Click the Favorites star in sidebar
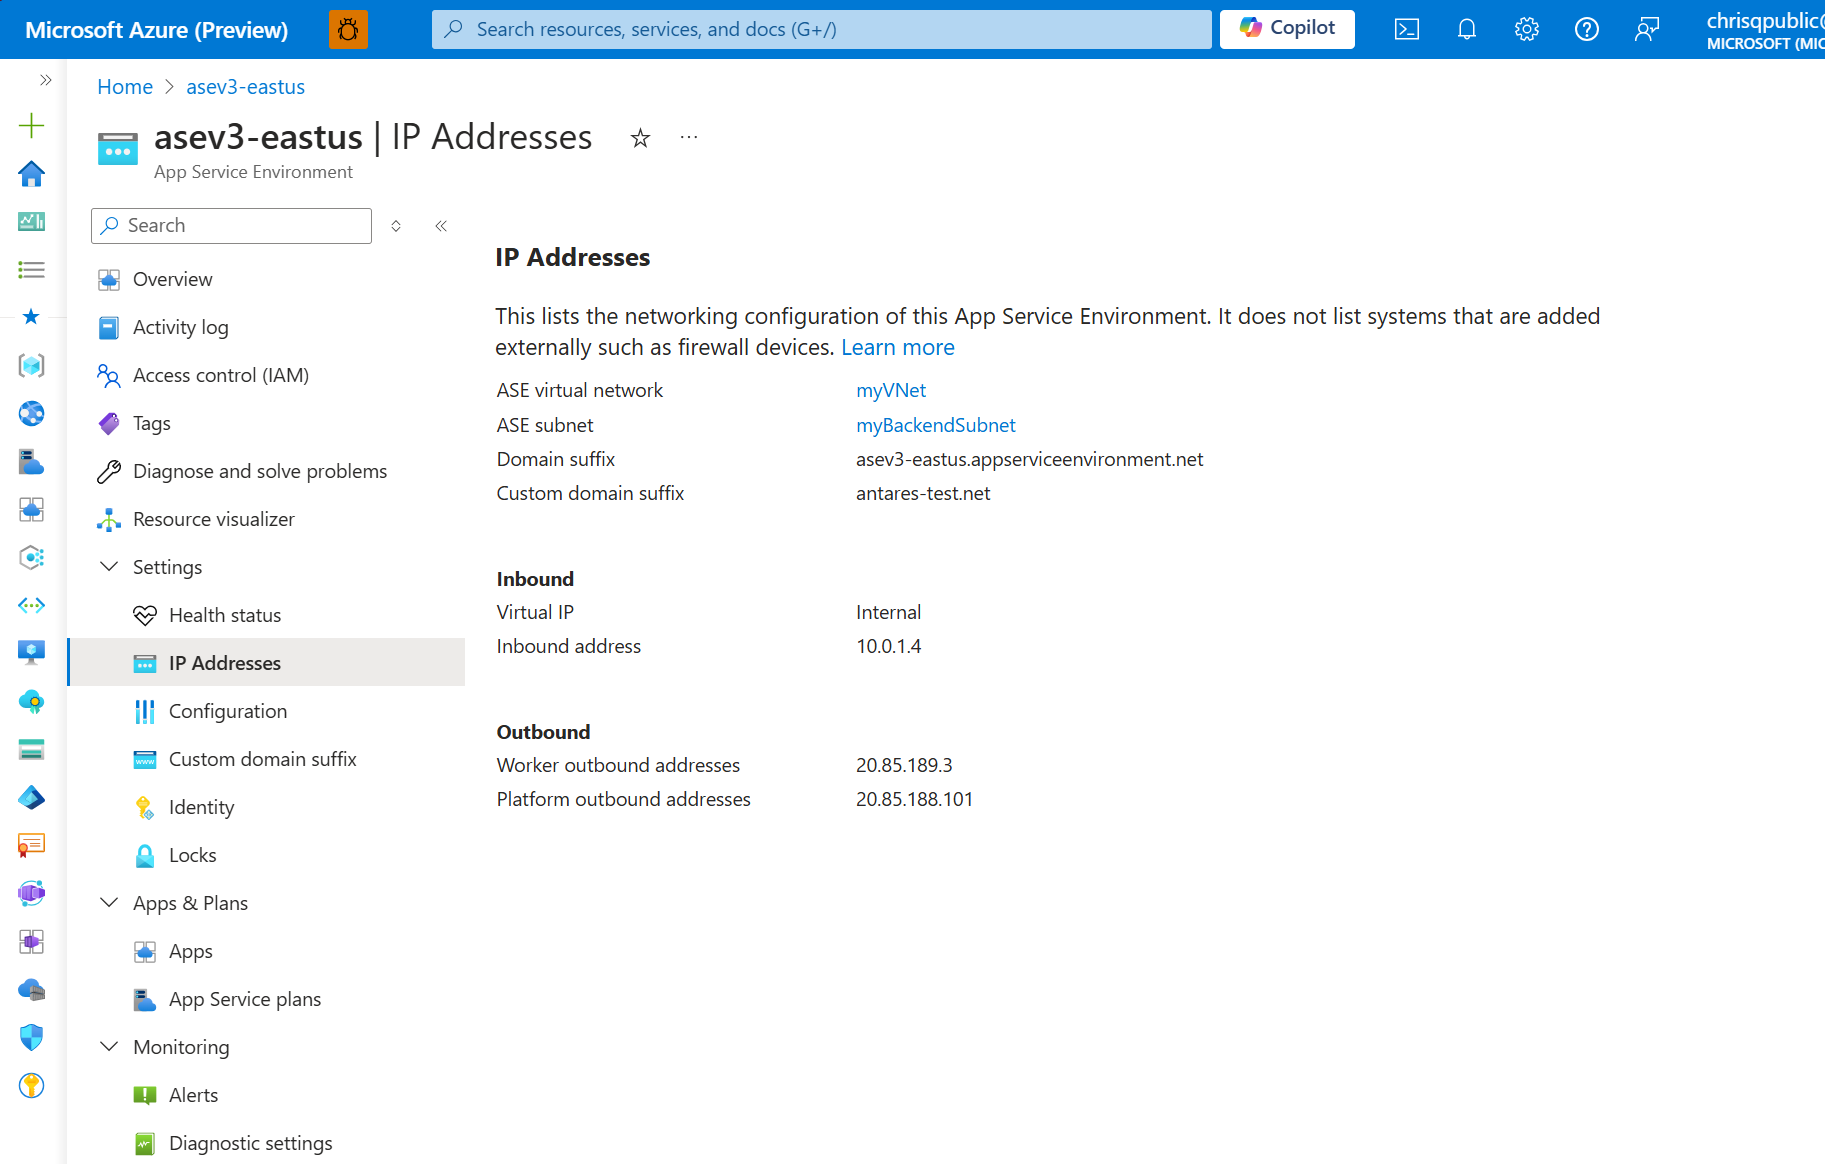1825x1164 pixels. [32, 317]
